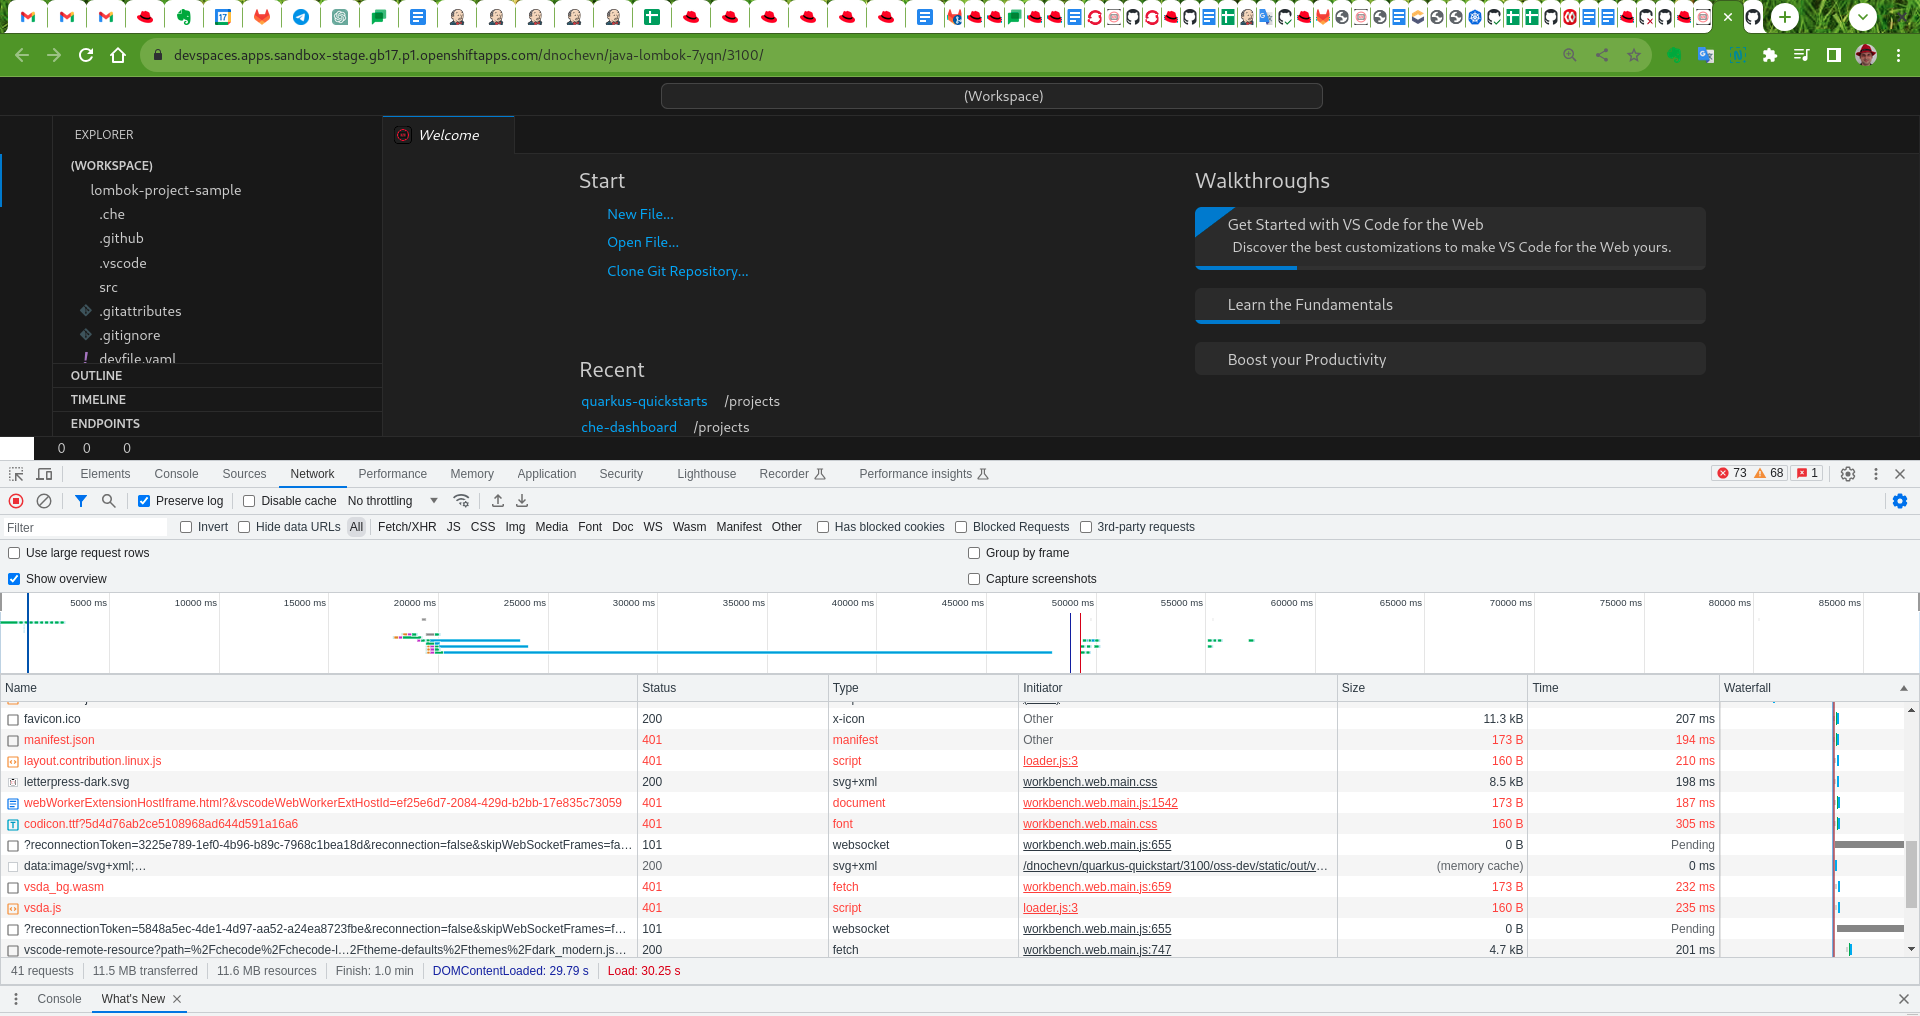The width and height of the screenshot is (1920, 1016).
Task: Open the No throttling dropdown
Action: 392,501
